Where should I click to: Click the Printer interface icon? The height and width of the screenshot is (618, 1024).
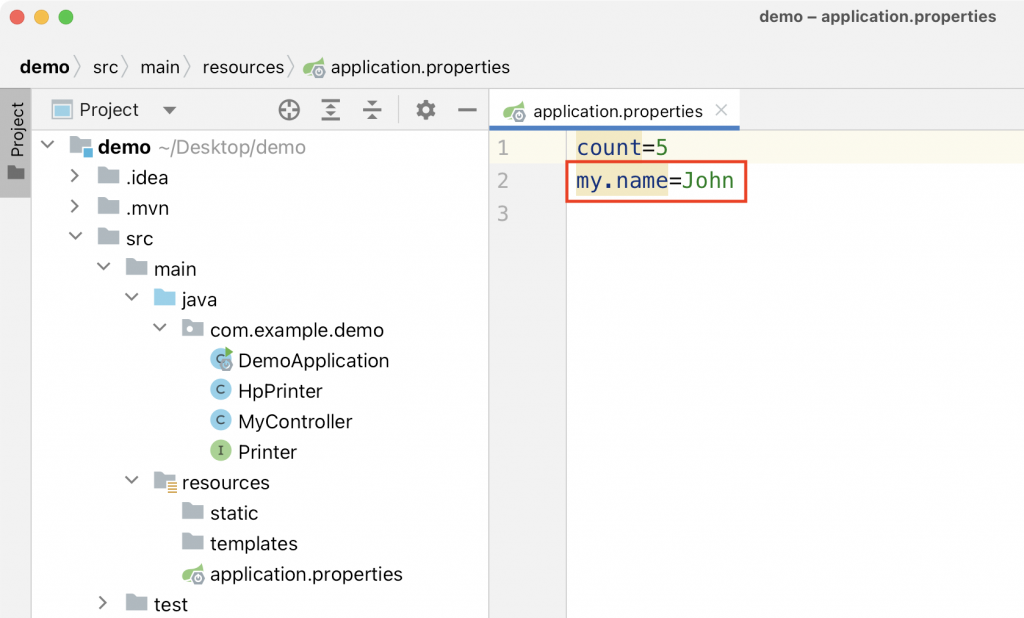pyautogui.click(x=221, y=451)
